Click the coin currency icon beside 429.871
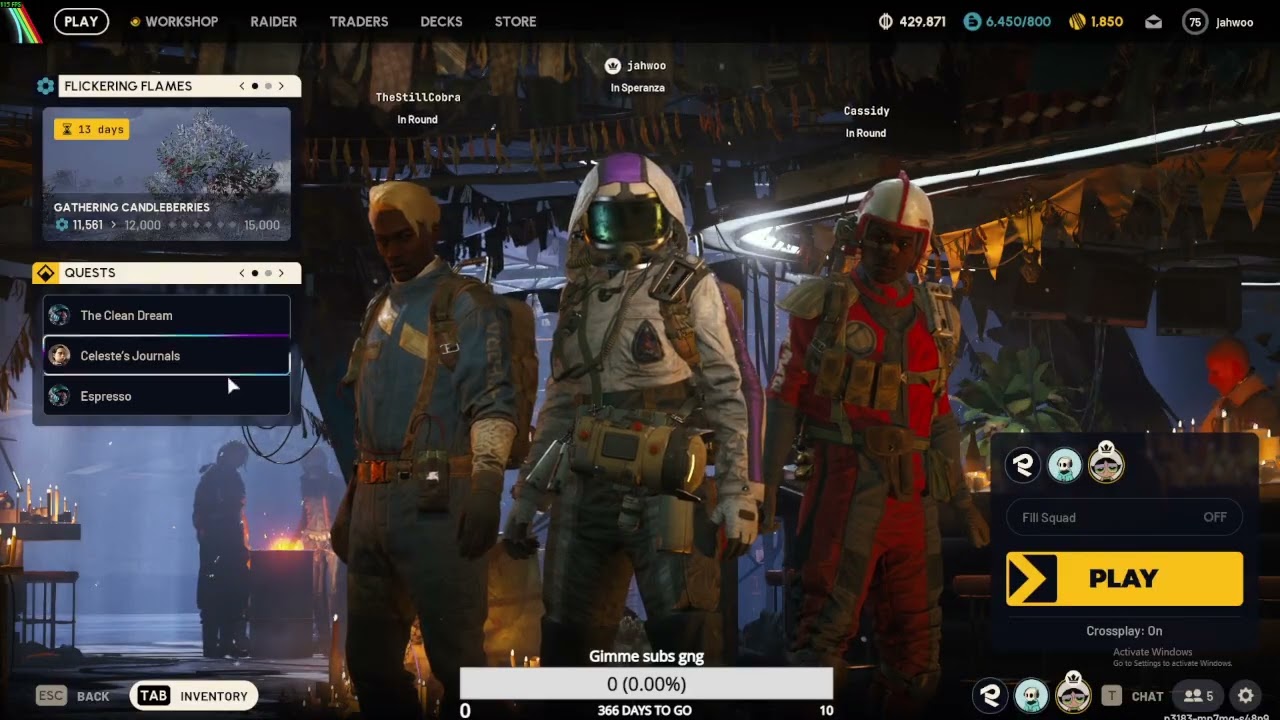 point(885,21)
